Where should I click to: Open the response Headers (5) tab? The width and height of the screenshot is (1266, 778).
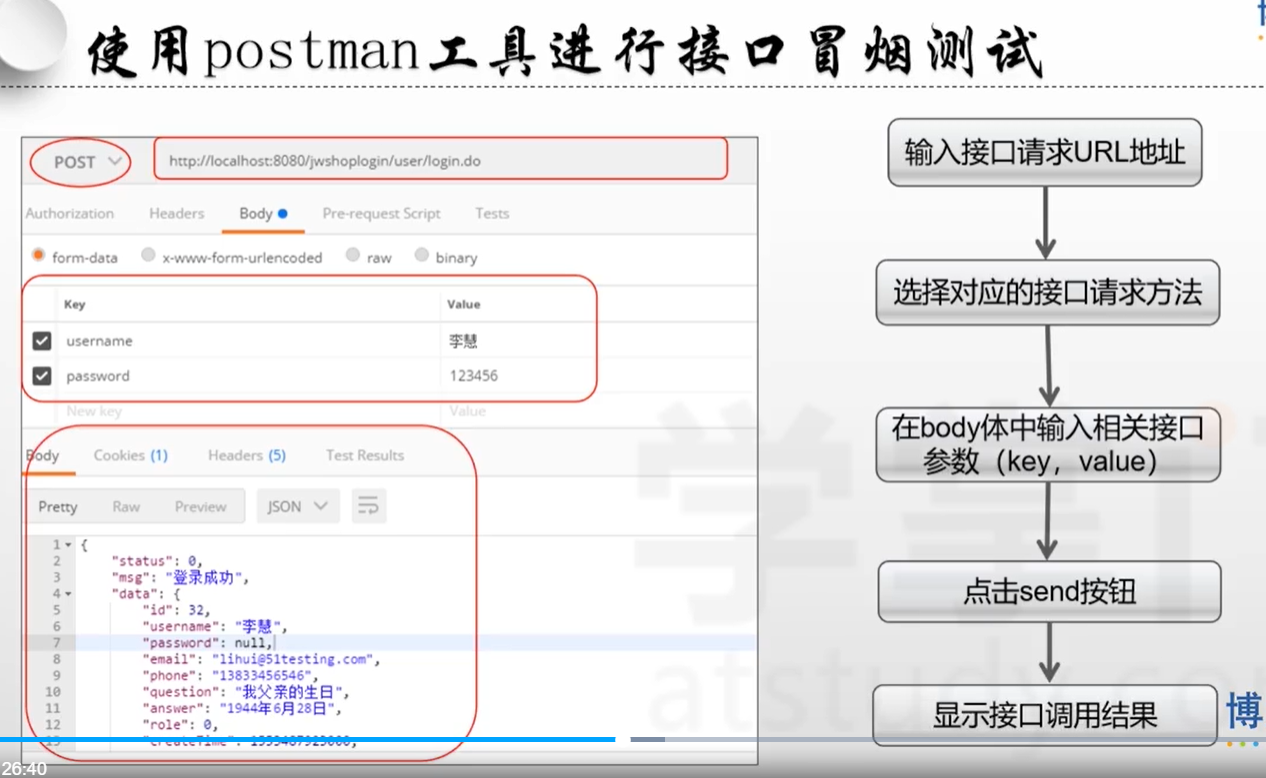247,455
